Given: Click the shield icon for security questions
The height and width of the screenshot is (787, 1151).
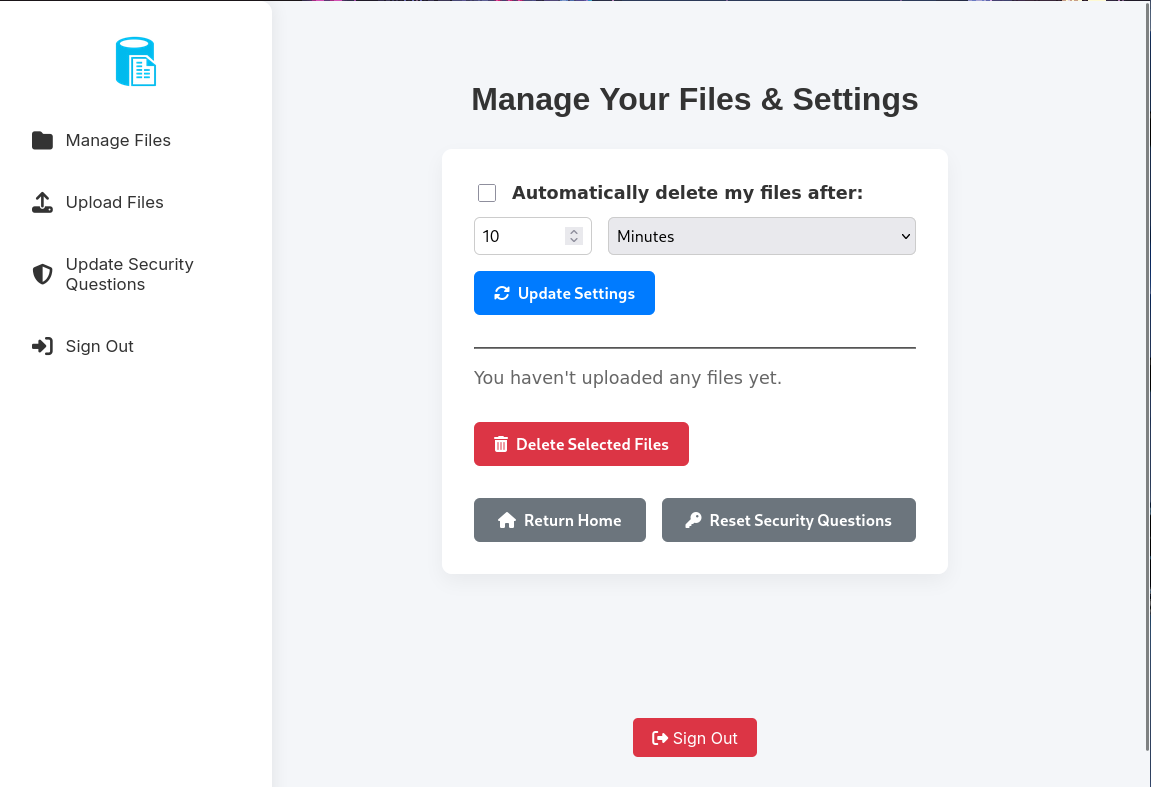Looking at the screenshot, I should tap(42, 275).
